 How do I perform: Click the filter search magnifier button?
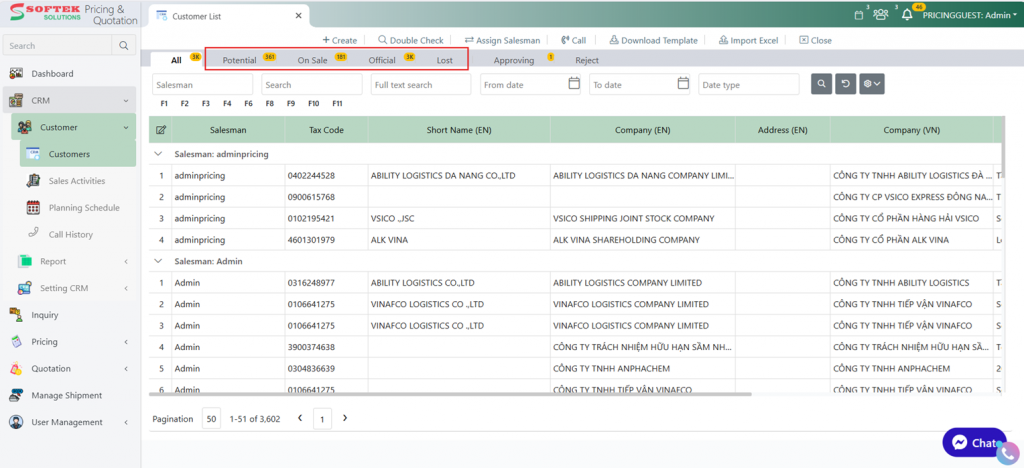(821, 85)
